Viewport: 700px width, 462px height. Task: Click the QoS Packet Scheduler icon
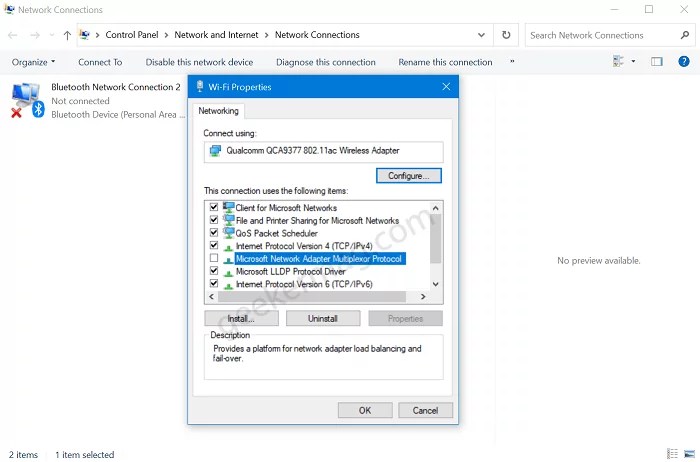tap(229, 233)
